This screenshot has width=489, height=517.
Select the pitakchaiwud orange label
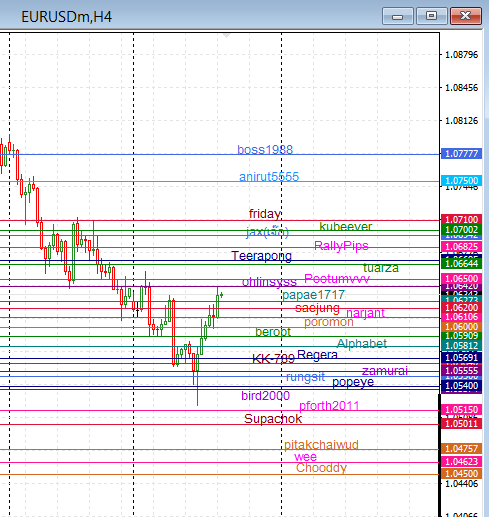coord(321,445)
